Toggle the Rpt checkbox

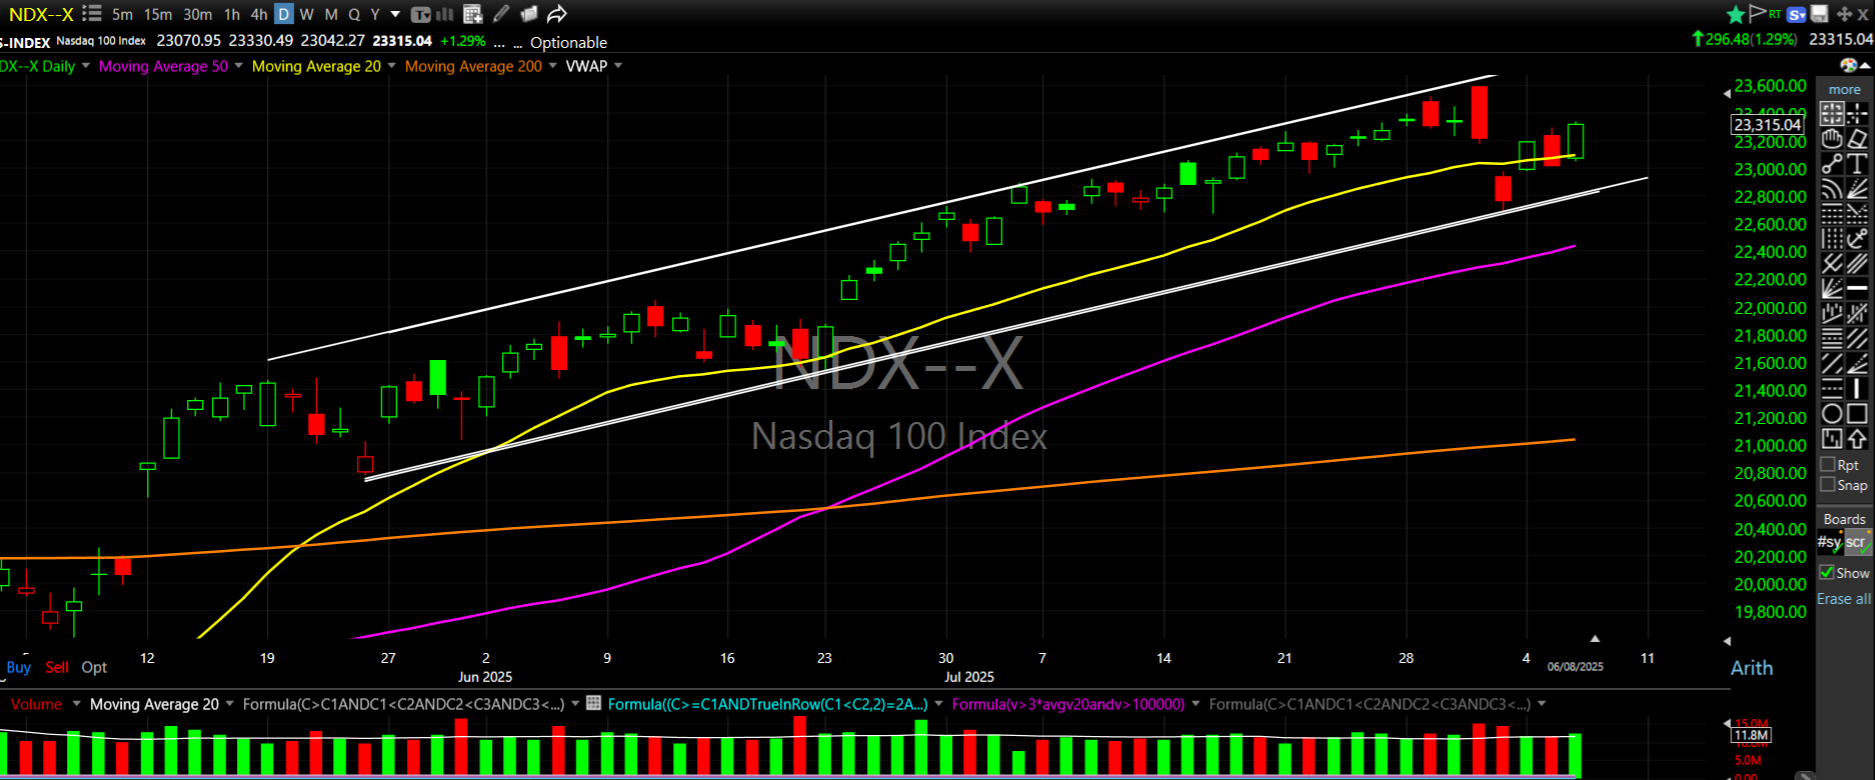1828,465
